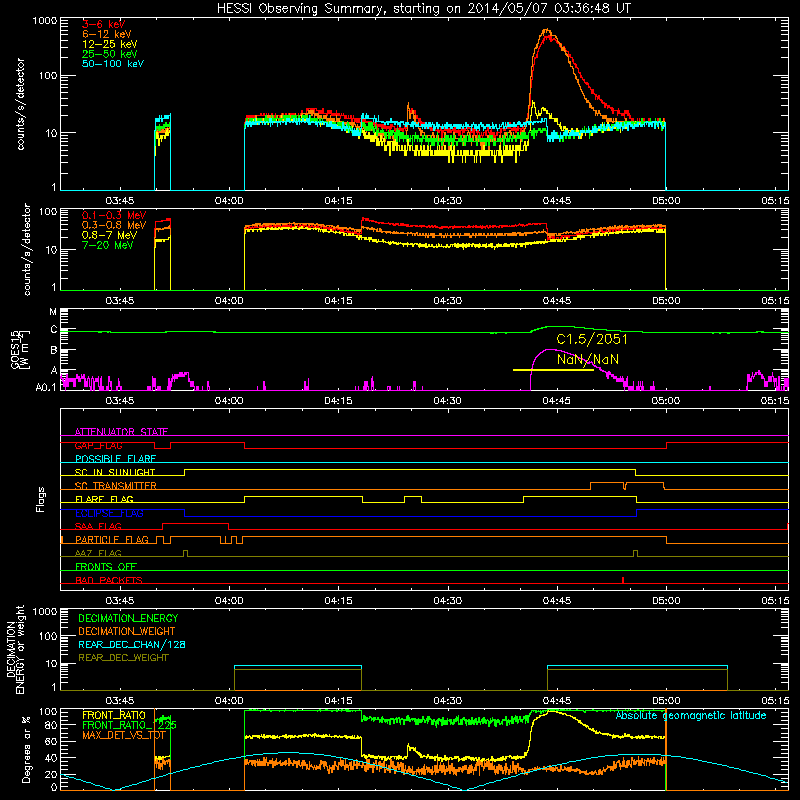Click the 04:30 tick label under MeV panel

(x=447, y=301)
